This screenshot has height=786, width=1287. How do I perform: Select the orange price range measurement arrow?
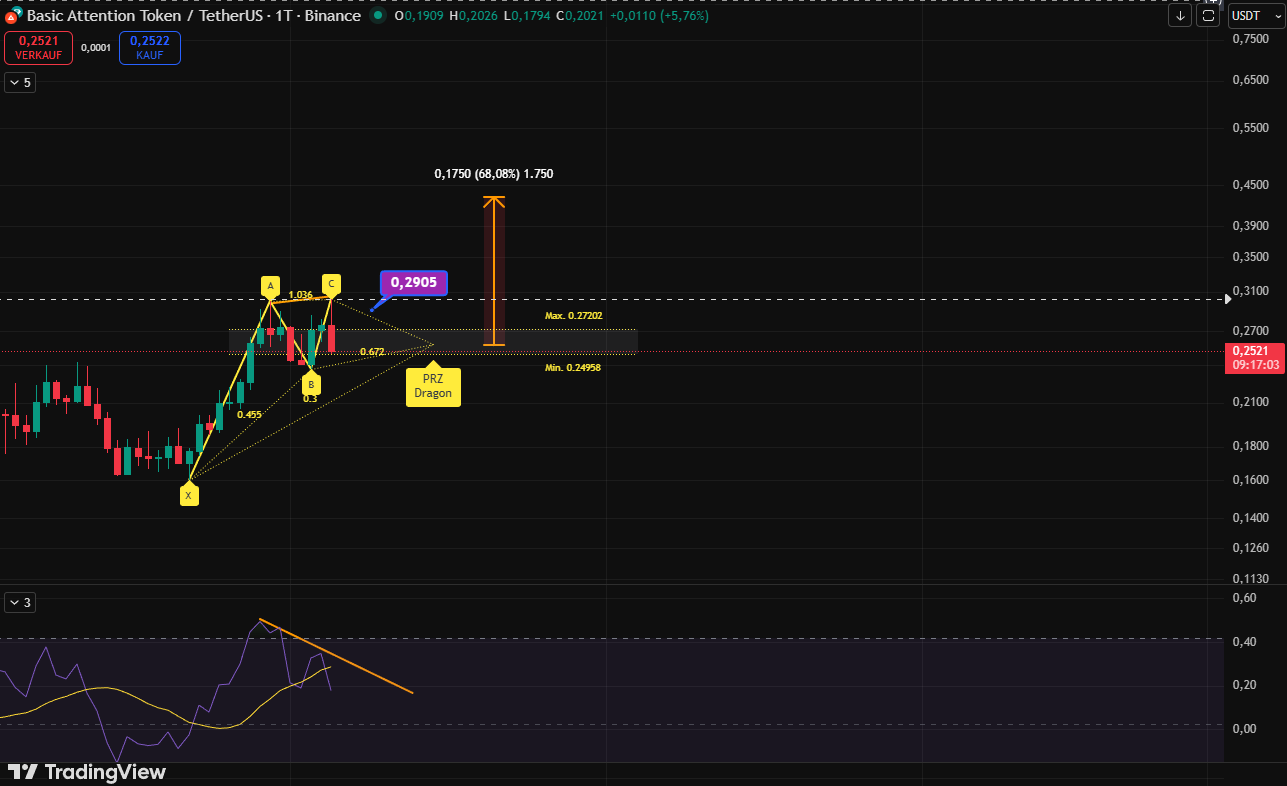point(494,270)
